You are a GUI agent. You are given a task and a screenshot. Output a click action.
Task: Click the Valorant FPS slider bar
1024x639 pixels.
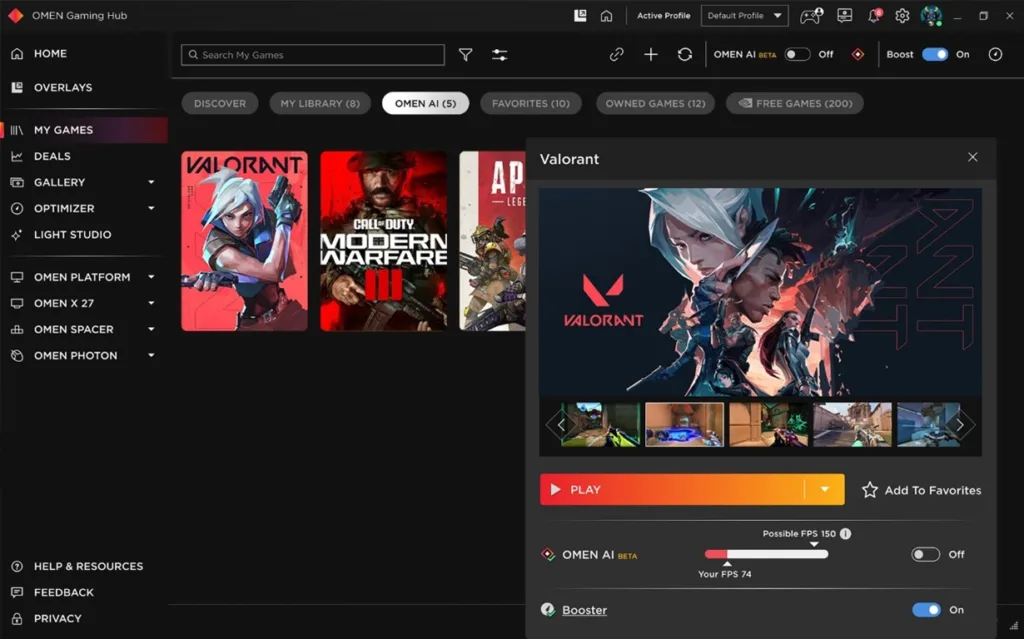766,554
